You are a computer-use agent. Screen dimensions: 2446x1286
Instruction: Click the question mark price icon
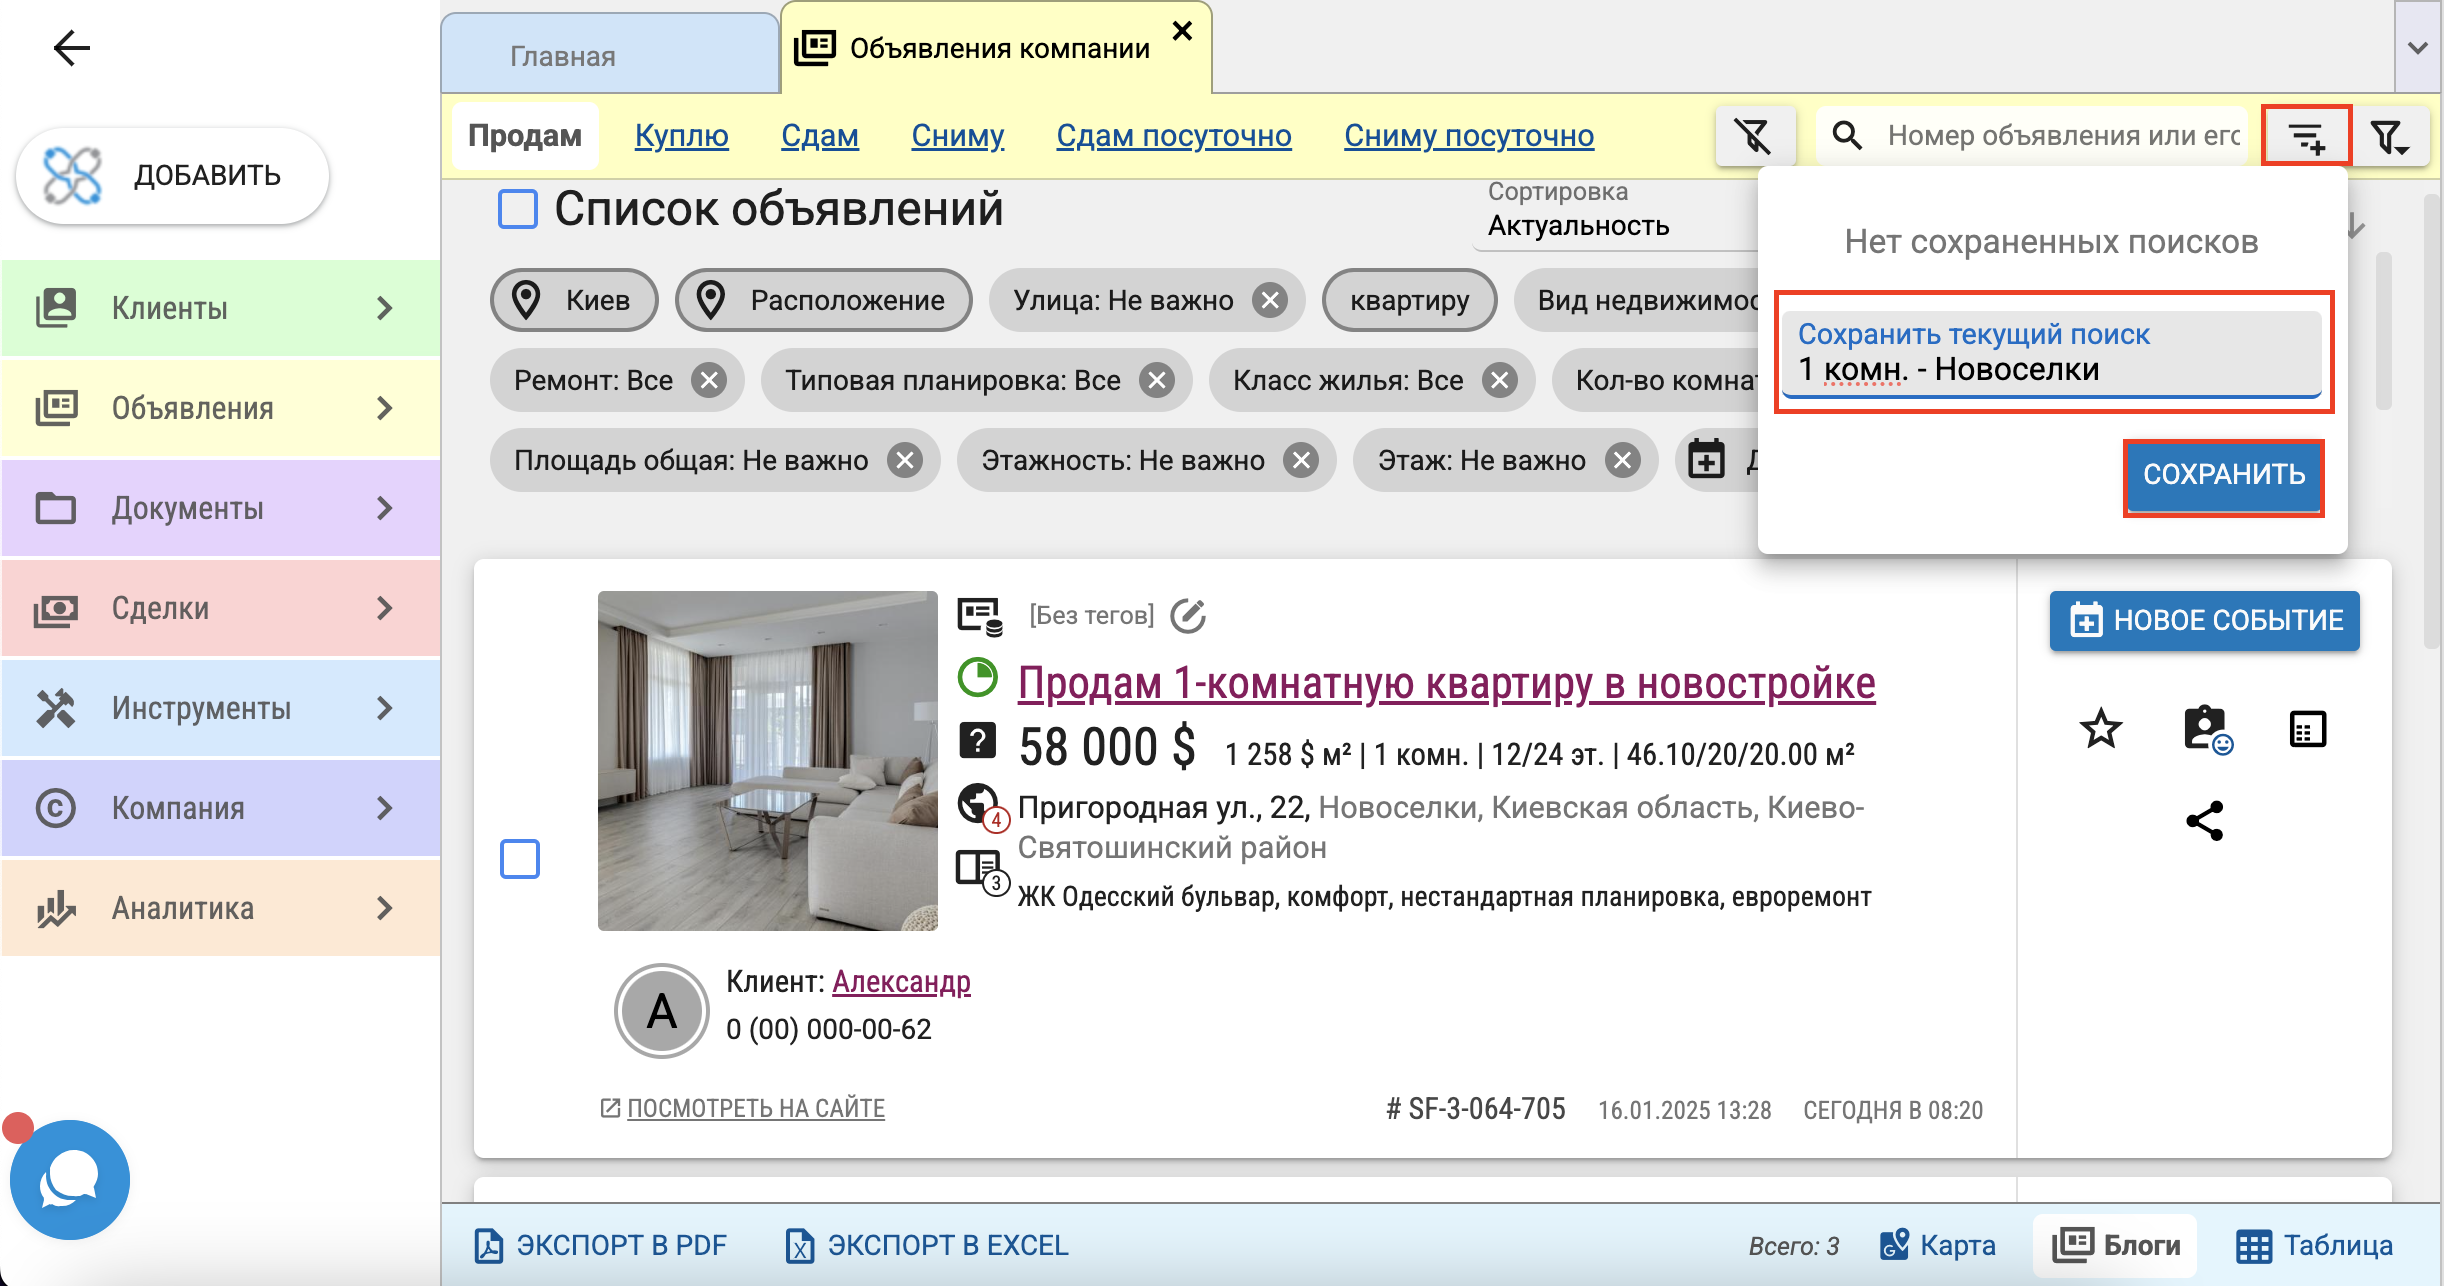pyautogui.click(x=977, y=741)
